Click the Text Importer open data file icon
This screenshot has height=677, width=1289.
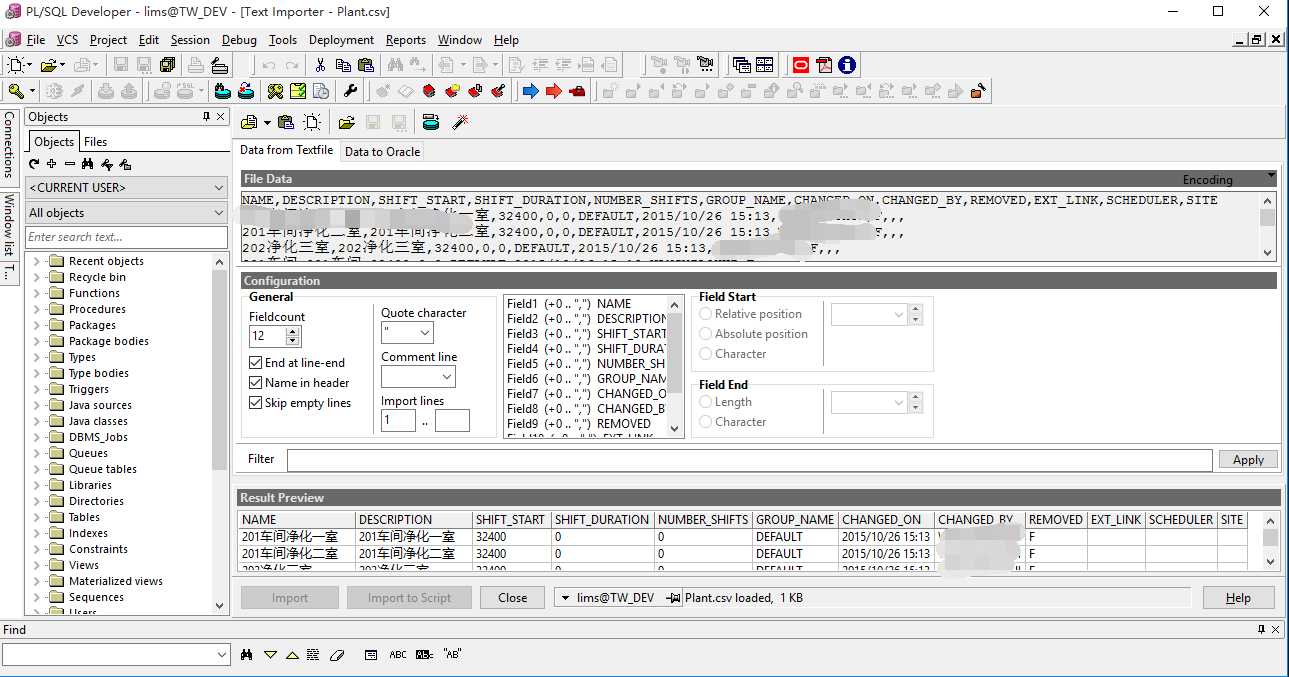[250, 122]
